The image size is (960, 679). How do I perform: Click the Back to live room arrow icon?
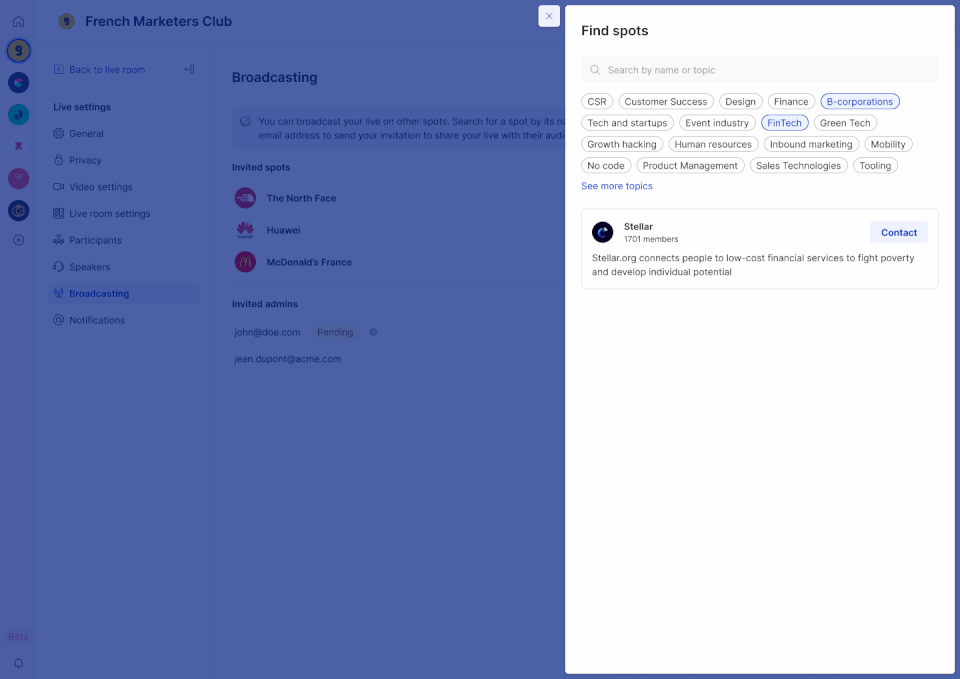pyautogui.click(x=59, y=70)
